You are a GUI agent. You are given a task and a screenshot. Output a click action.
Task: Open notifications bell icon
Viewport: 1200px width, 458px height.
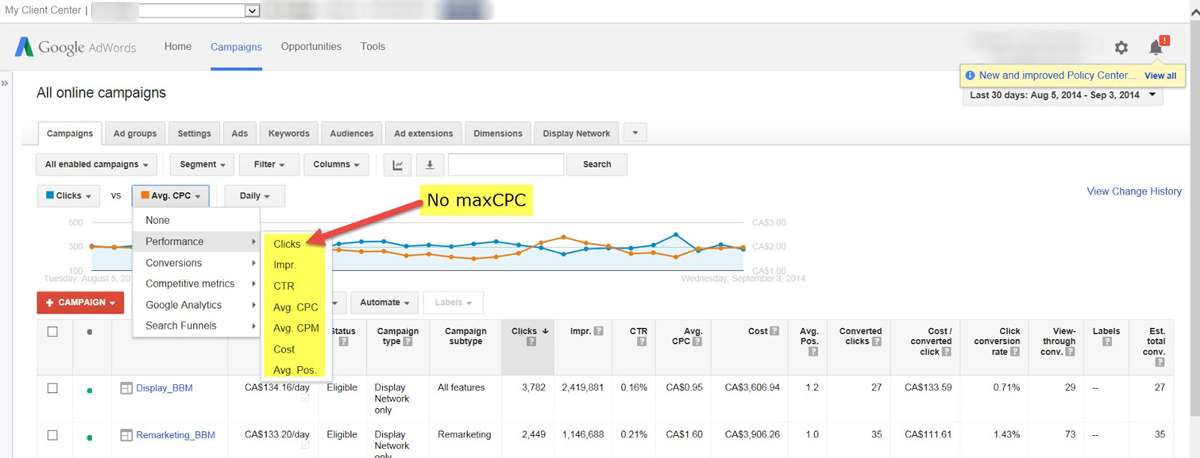1156,47
